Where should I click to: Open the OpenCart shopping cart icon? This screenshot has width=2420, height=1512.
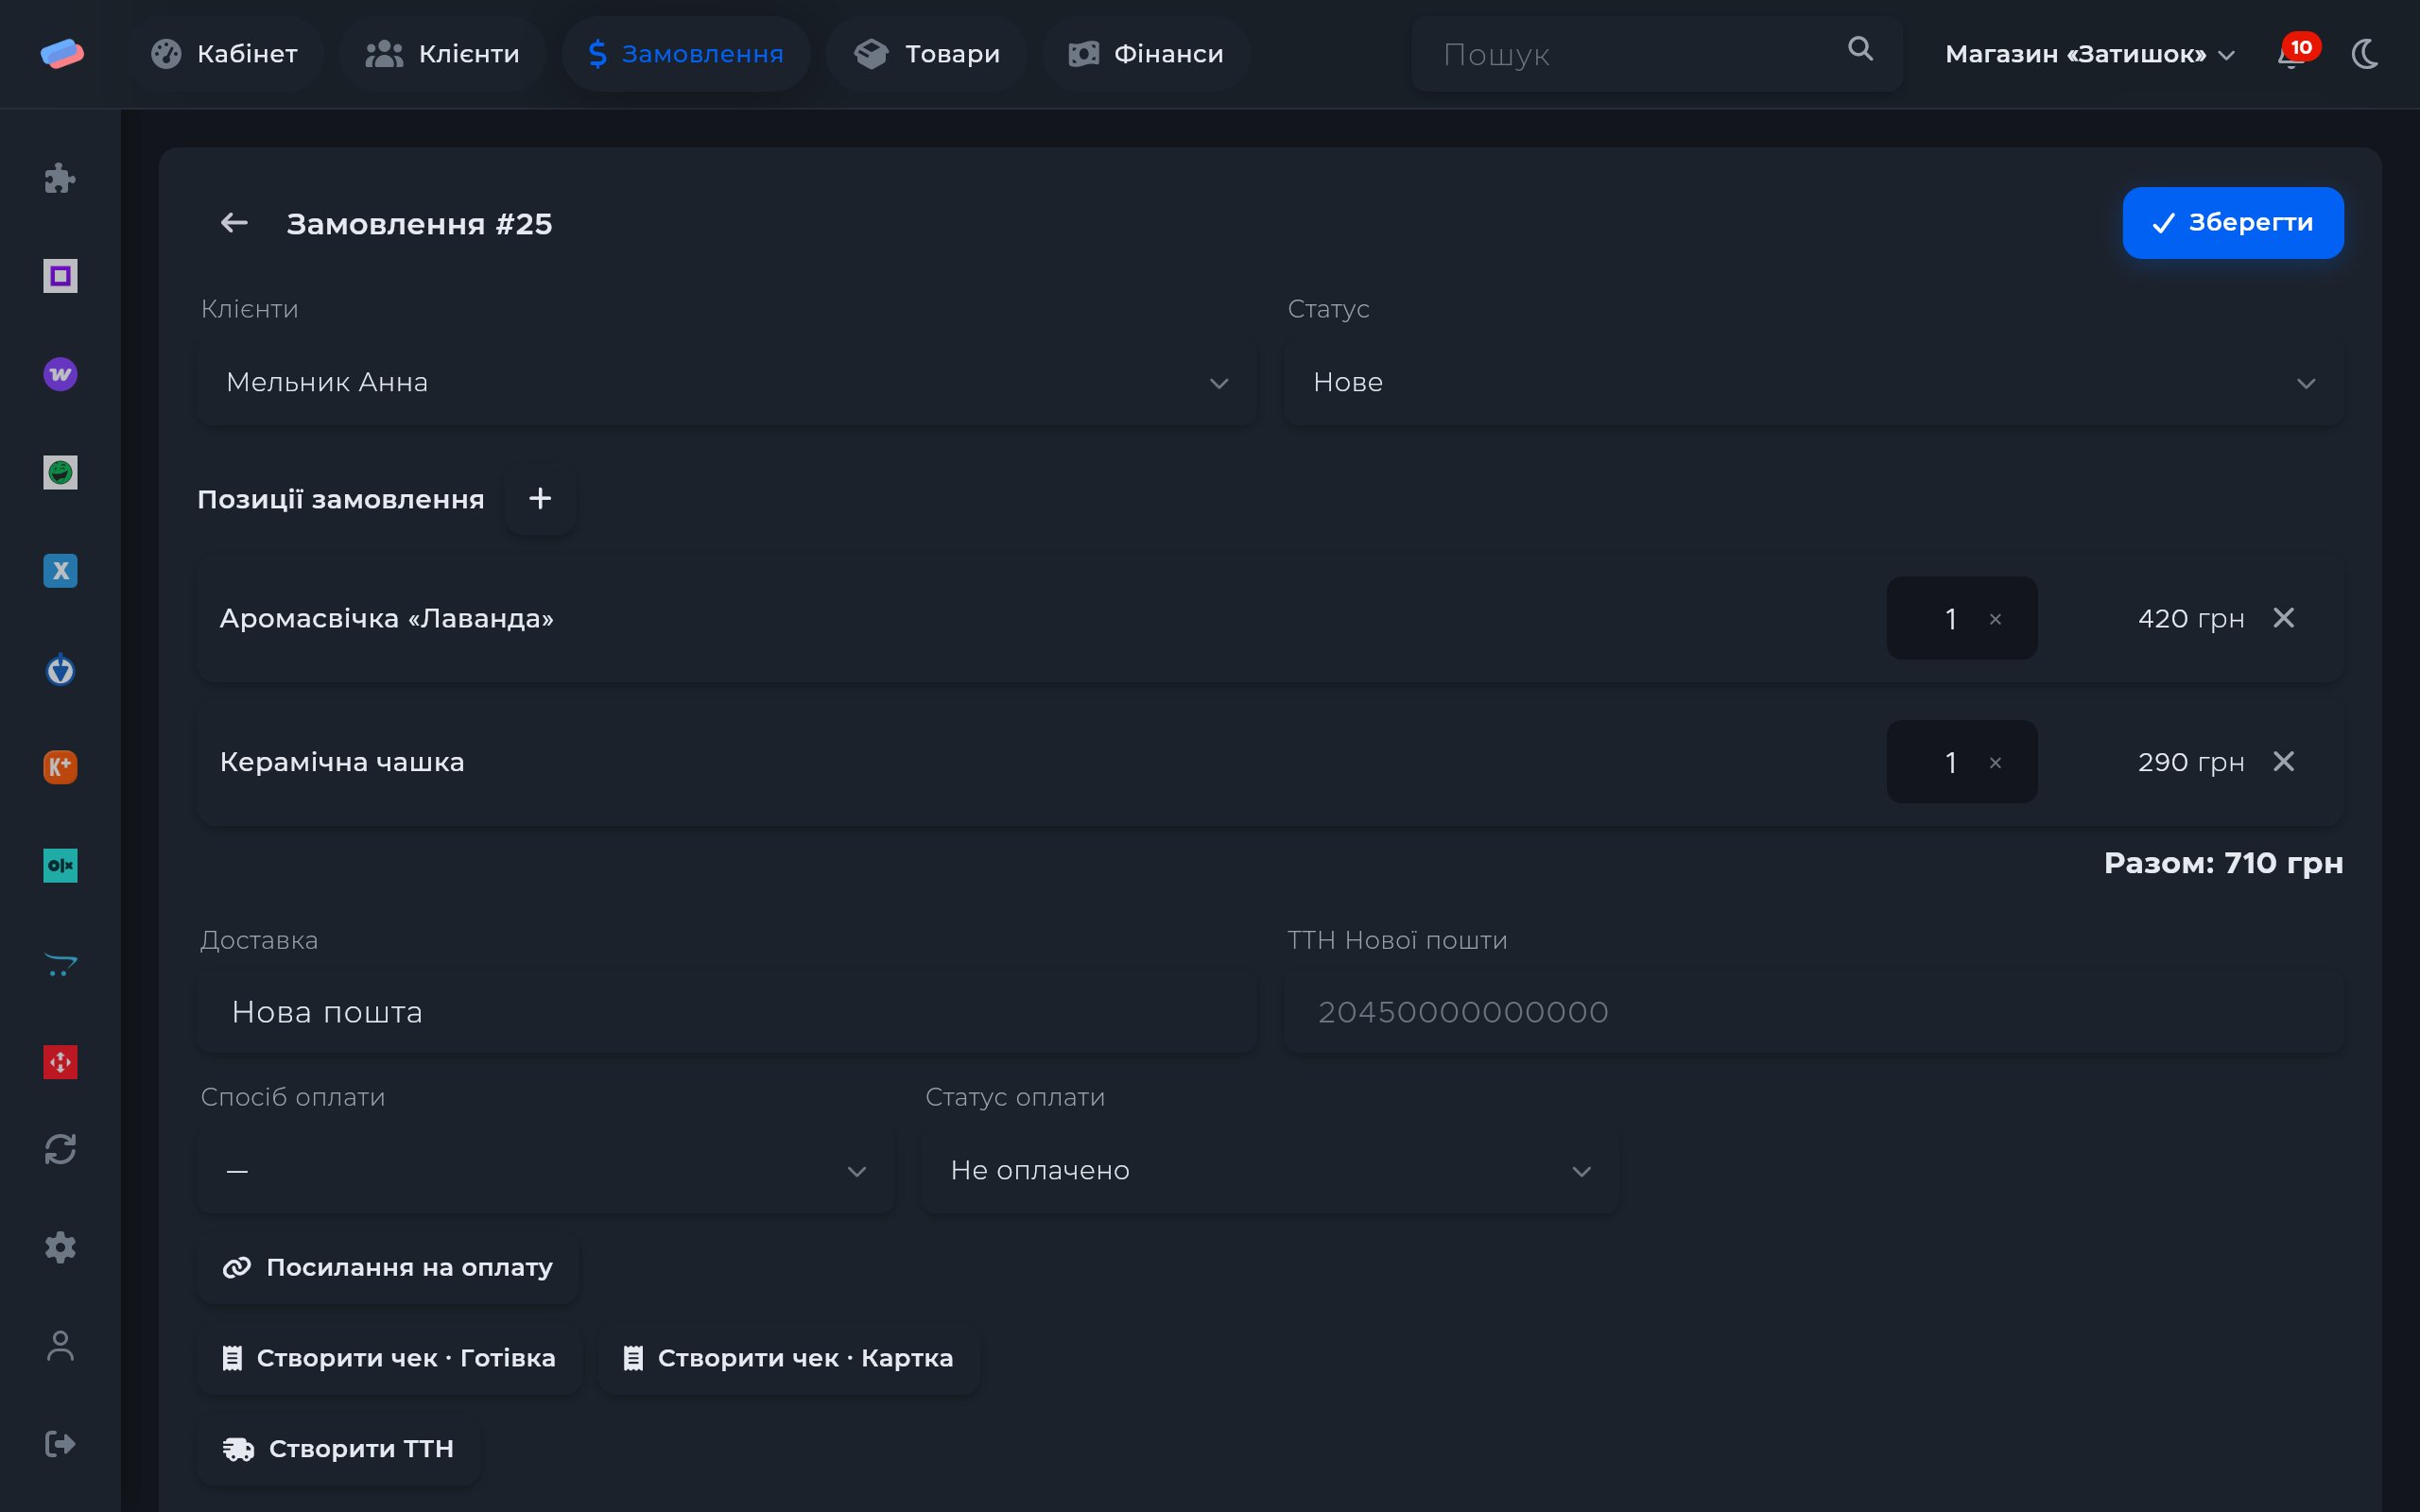coord(60,964)
